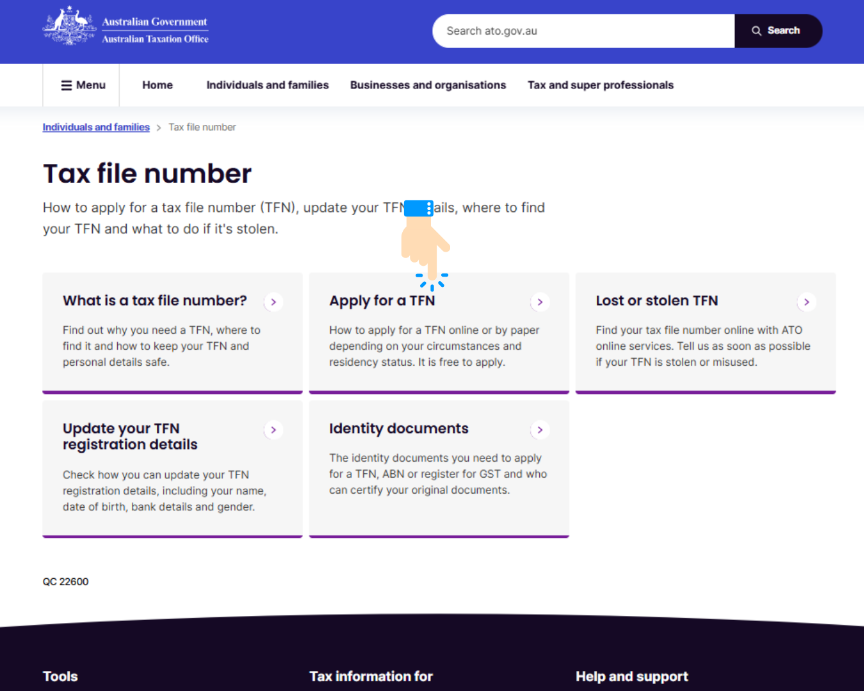864x691 pixels.
Task: Open 'Individuals and families' in the navigation bar
Action: click(x=267, y=86)
